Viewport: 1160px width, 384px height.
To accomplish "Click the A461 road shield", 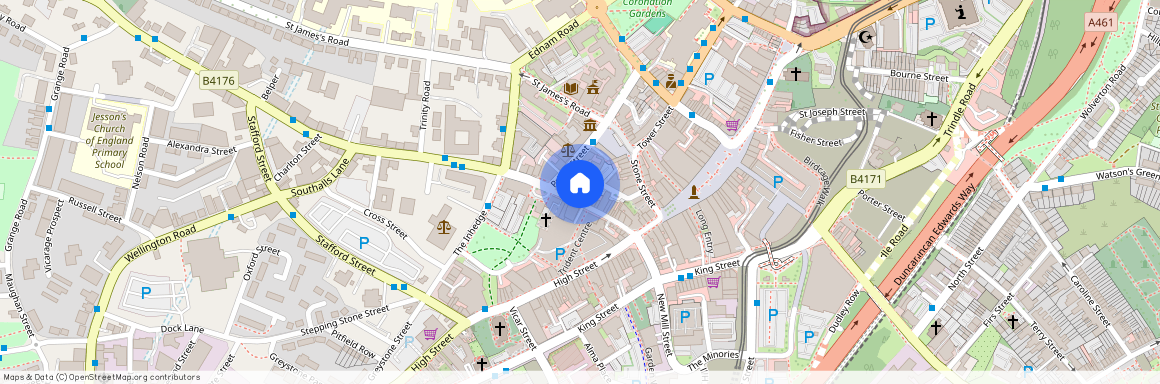I will click(1101, 23).
